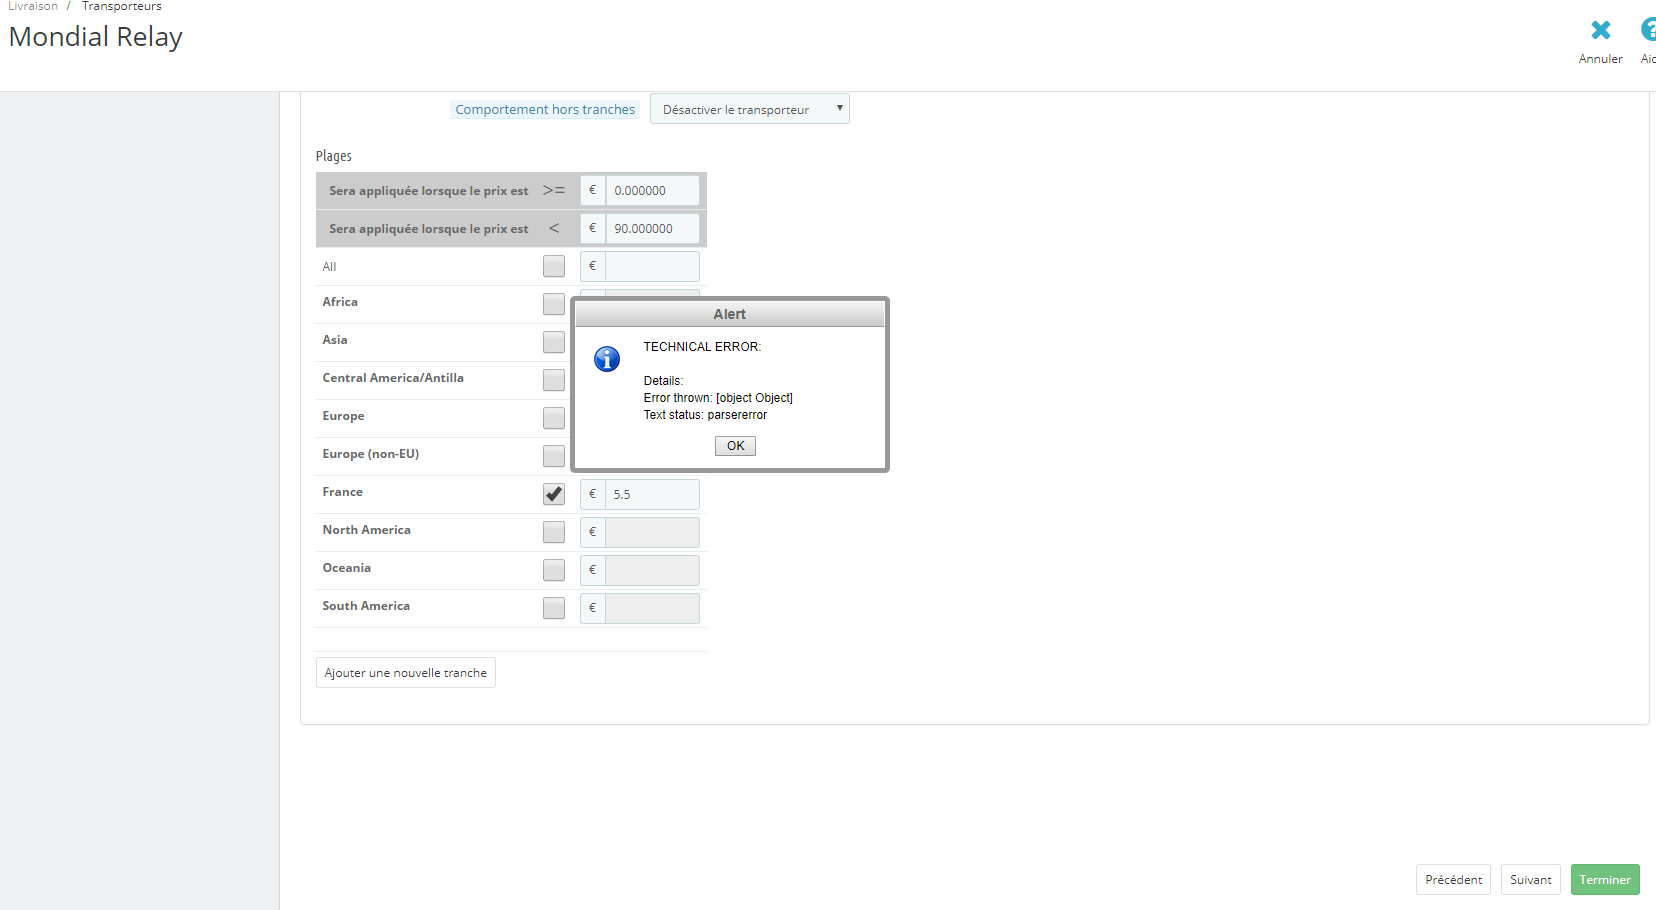Screen dimensions: 1656x910
Task: Finish with the Terminer button
Action: [1605, 880]
